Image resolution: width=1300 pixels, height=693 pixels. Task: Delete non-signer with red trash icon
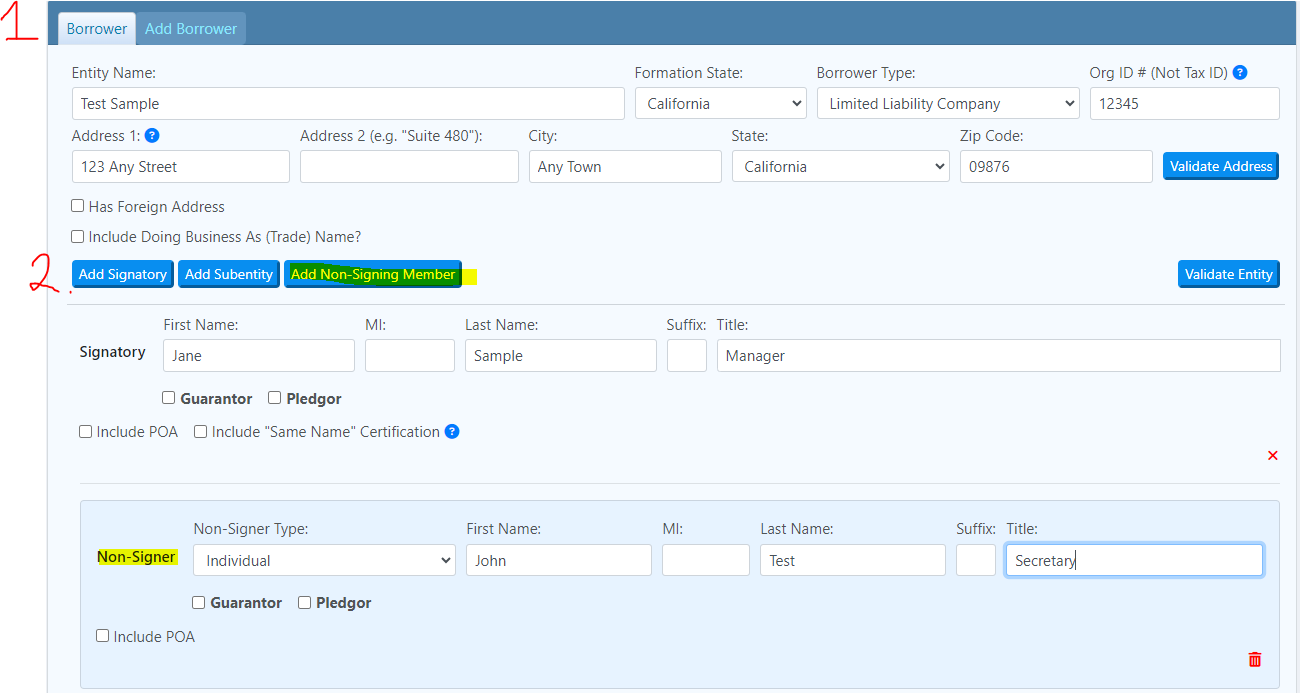pos(1254,659)
